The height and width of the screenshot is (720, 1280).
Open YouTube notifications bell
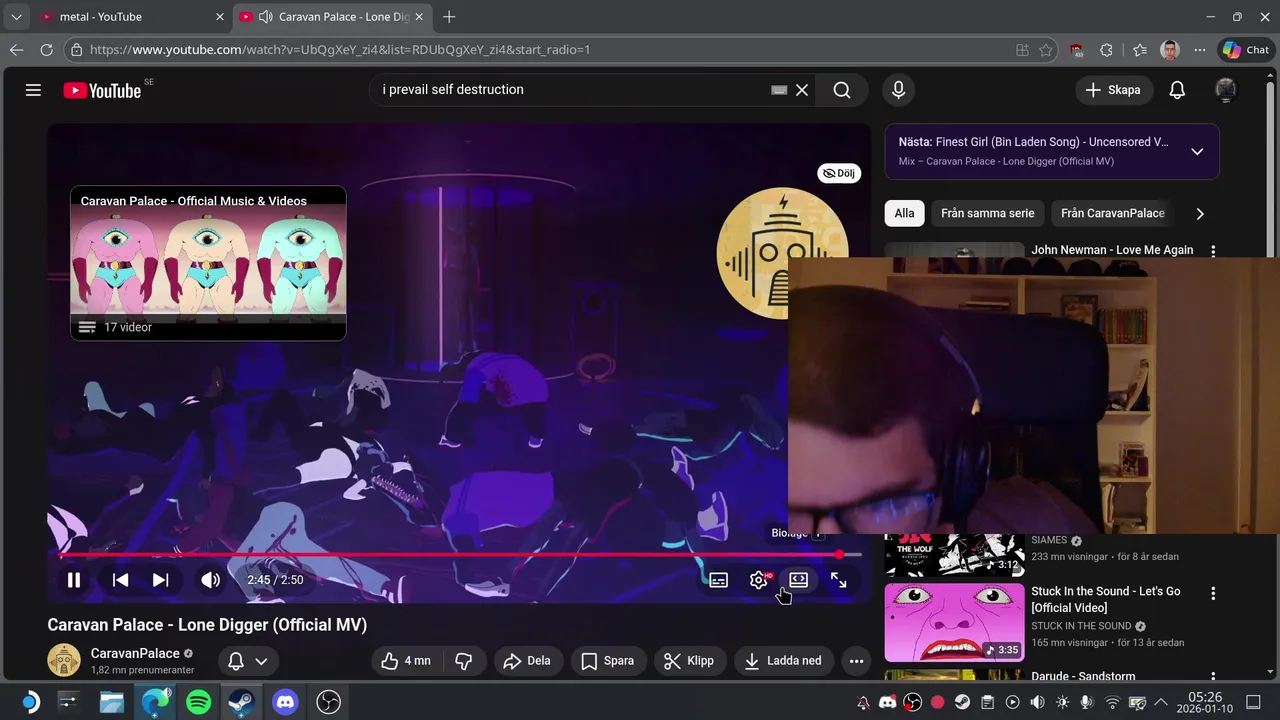point(1177,90)
